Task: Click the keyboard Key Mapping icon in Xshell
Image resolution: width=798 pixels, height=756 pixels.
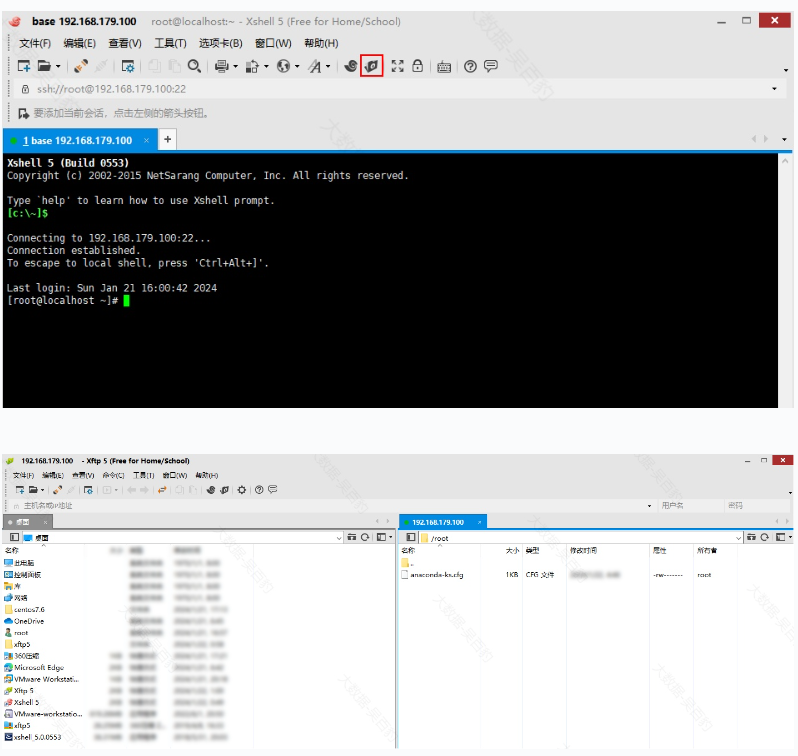Action: (x=444, y=67)
